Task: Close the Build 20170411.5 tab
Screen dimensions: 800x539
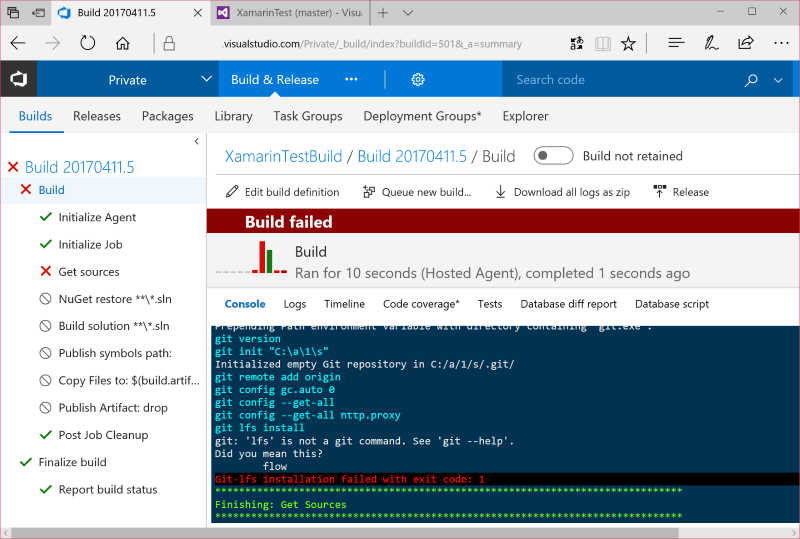Action: point(197,13)
